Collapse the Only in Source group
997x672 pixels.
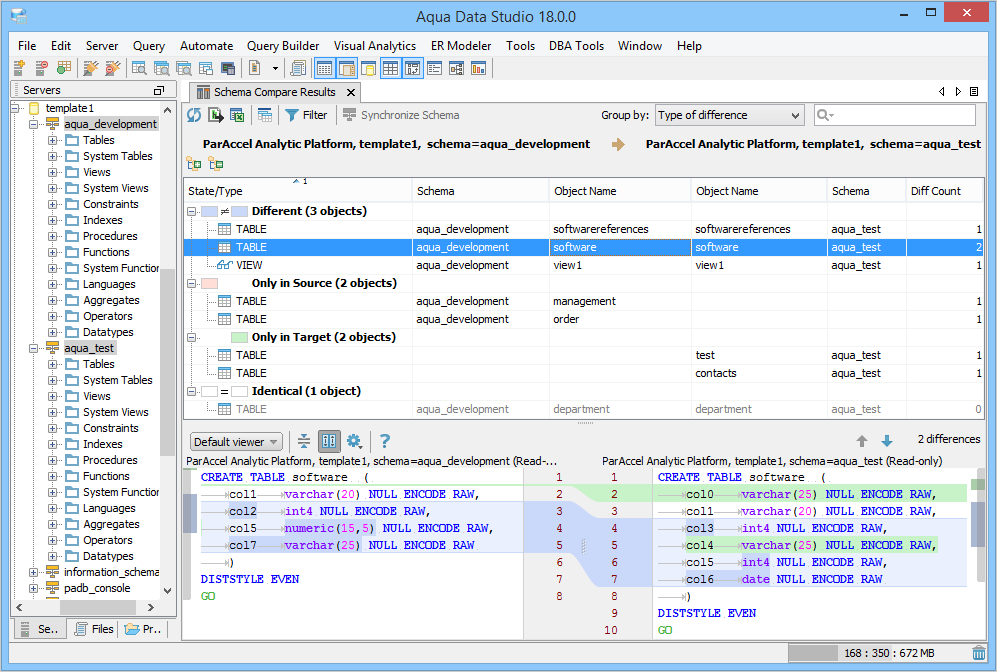(x=191, y=284)
